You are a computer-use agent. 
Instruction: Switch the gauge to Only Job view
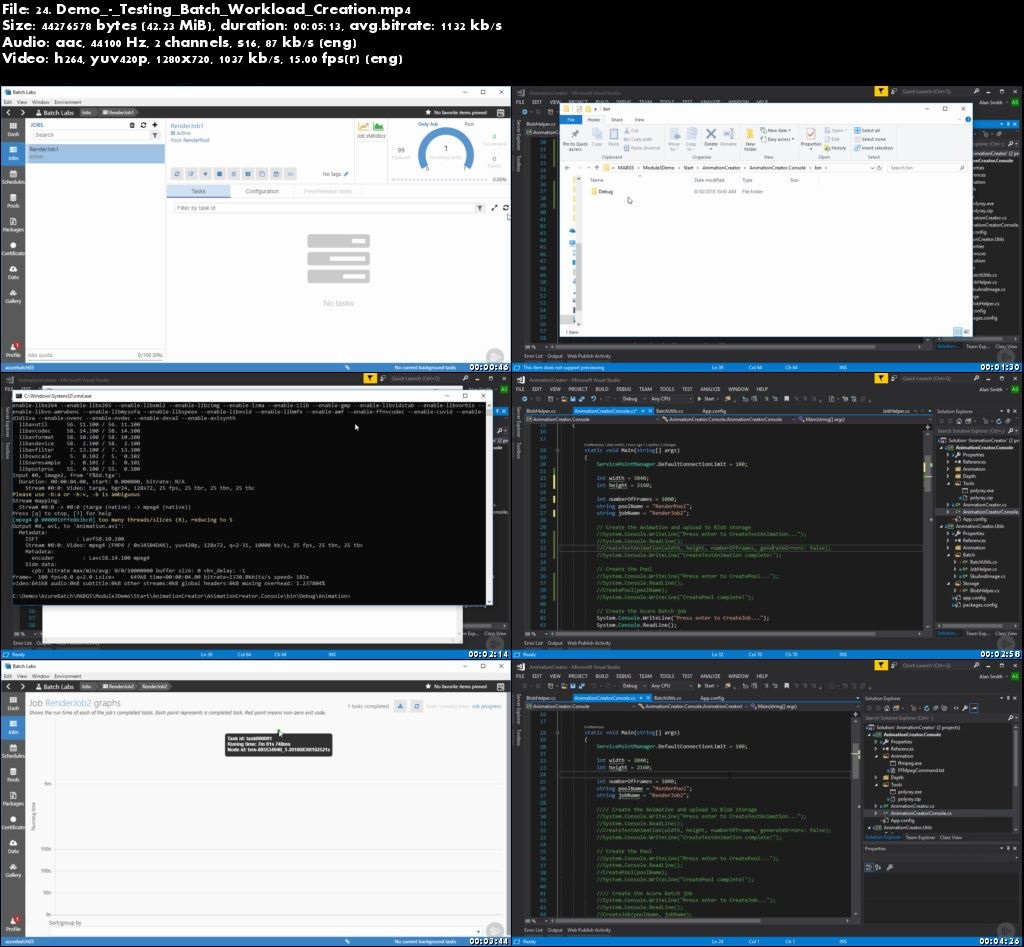[x=428, y=123]
